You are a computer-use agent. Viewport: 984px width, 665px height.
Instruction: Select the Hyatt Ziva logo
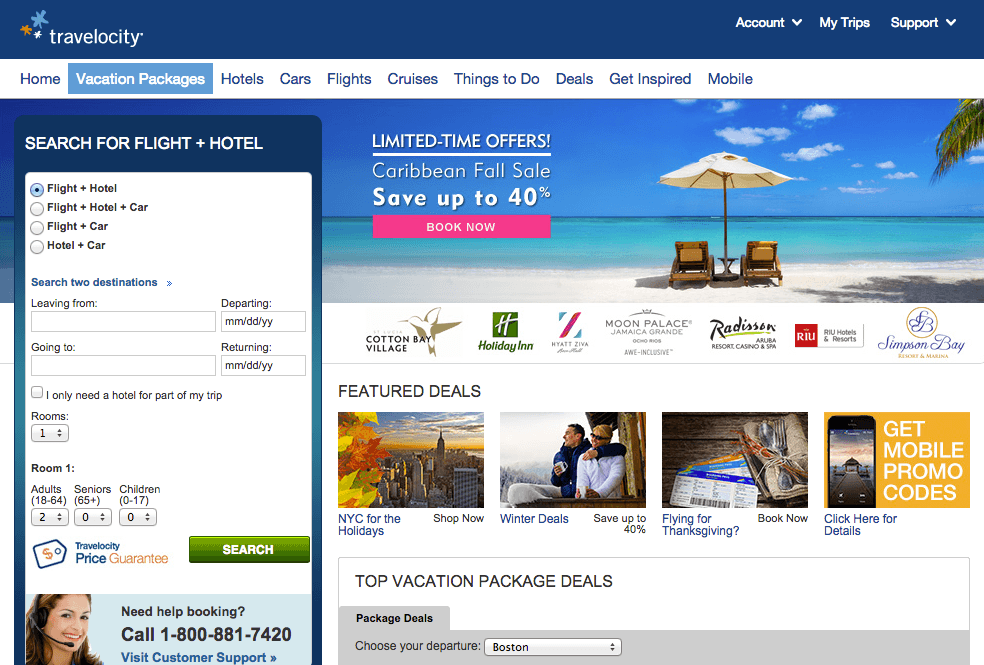pos(570,332)
